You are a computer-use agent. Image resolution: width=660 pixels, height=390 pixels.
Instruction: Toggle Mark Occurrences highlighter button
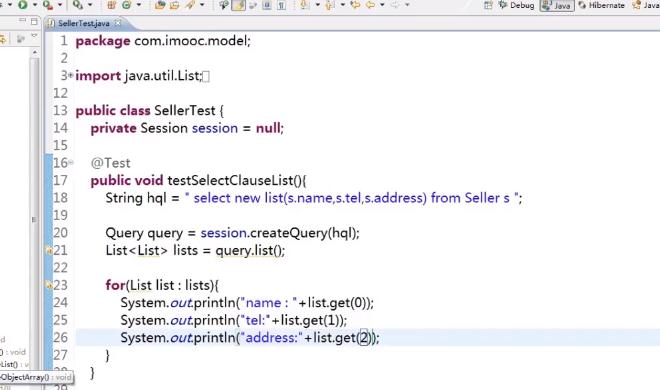(x=238, y=5)
